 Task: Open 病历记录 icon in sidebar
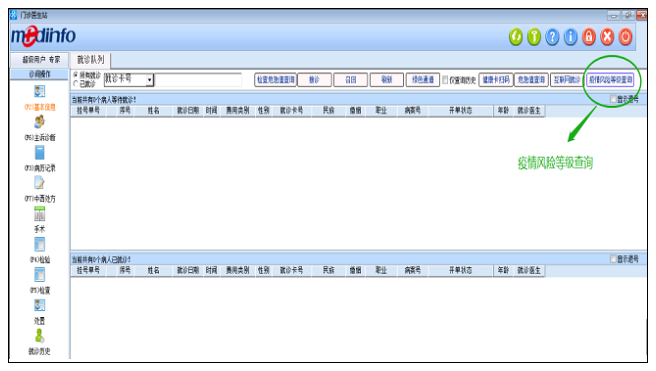[x=40, y=152]
